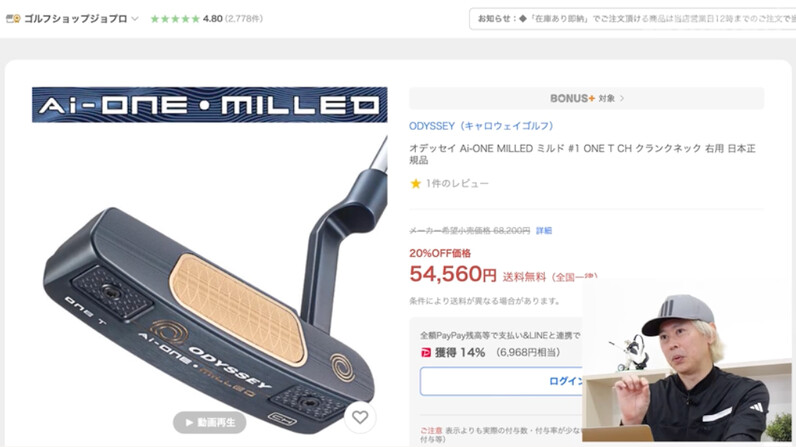Screen dimensions: 796x447
Task: Click the green star rating 4.80
Action: [x=186, y=19]
